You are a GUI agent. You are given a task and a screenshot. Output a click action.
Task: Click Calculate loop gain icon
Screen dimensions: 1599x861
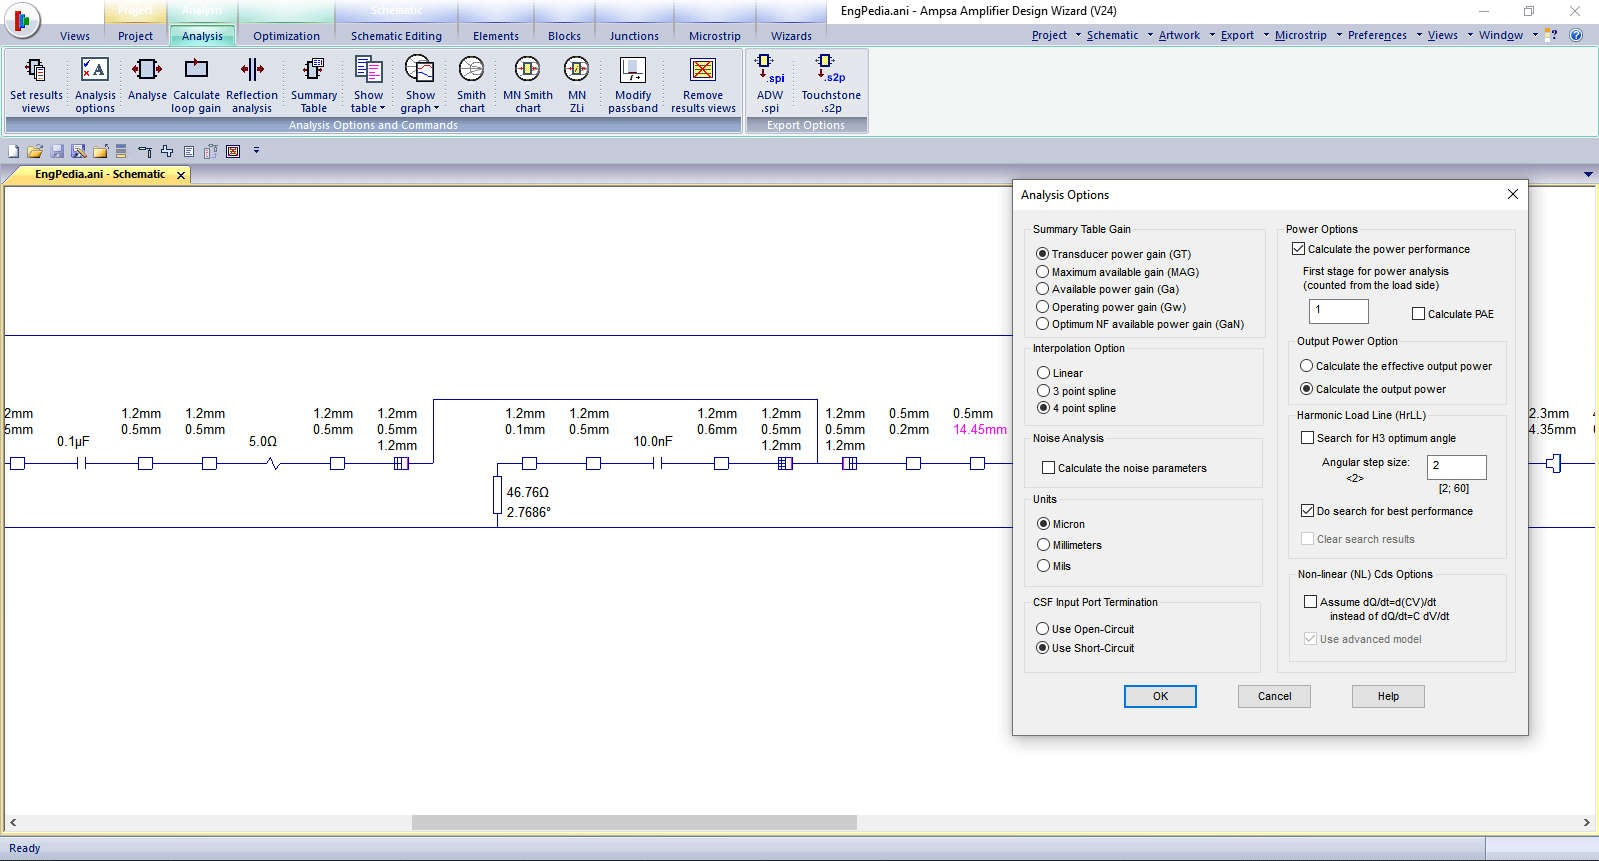[x=196, y=83]
